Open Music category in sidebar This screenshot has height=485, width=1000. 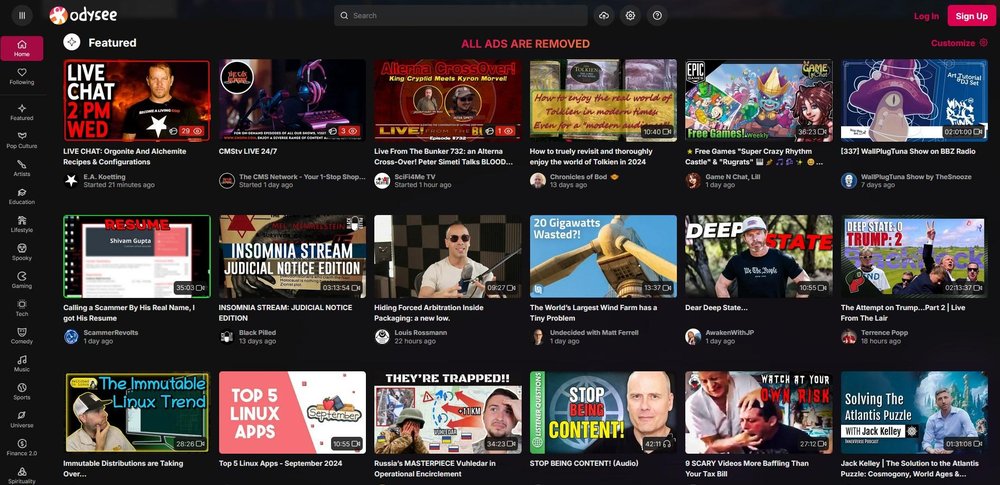[x=22, y=364]
